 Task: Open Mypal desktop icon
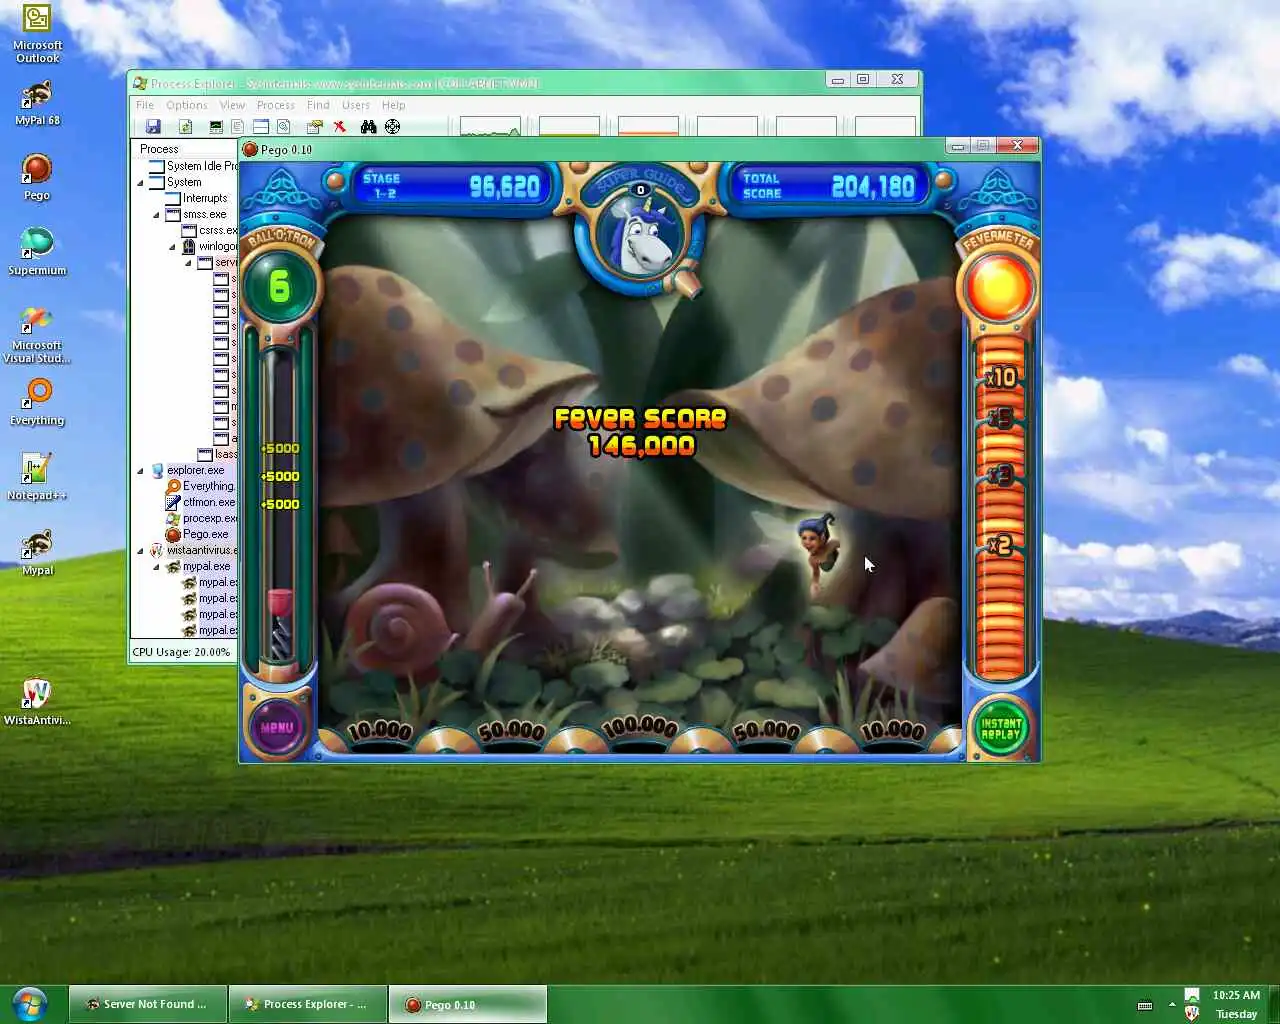click(x=37, y=553)
